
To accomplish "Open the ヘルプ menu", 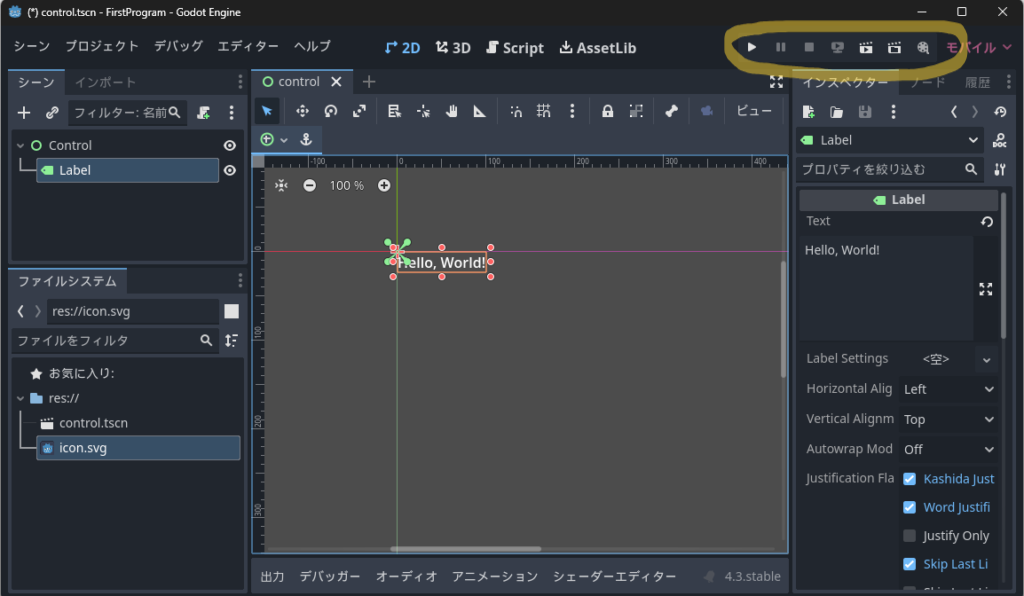I will tap(312, 46).
